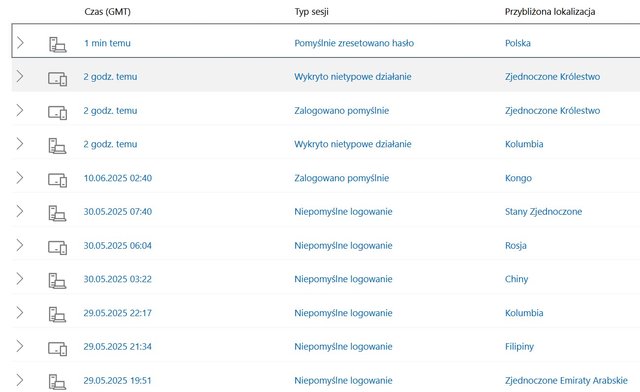Click the 'Czas (GMT)' column header

pyautogui.click(x=107, y=11)
